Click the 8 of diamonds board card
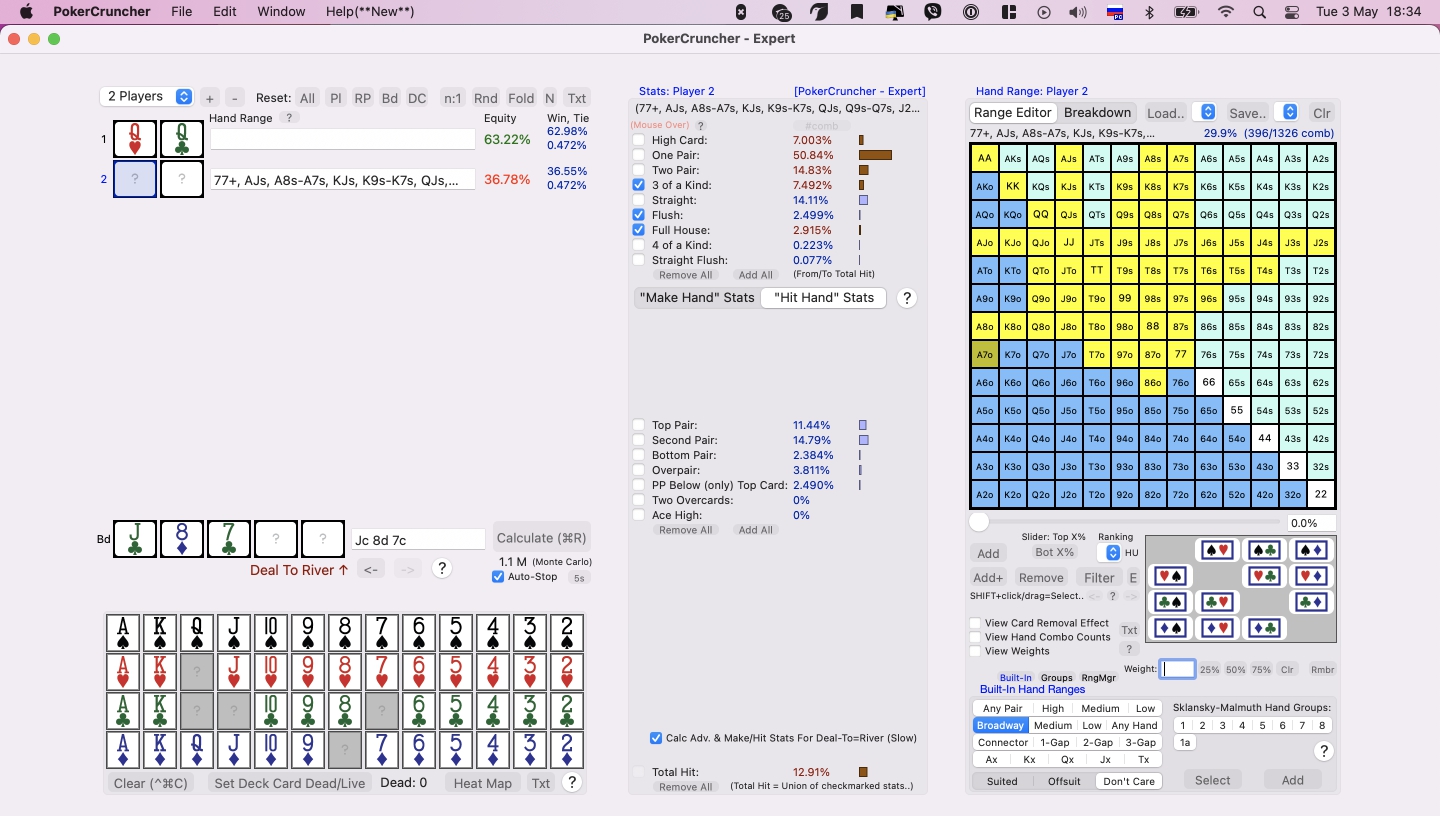Image resolution: width=1440 pixels, height=816 pixels. click(x=182, y=538)
